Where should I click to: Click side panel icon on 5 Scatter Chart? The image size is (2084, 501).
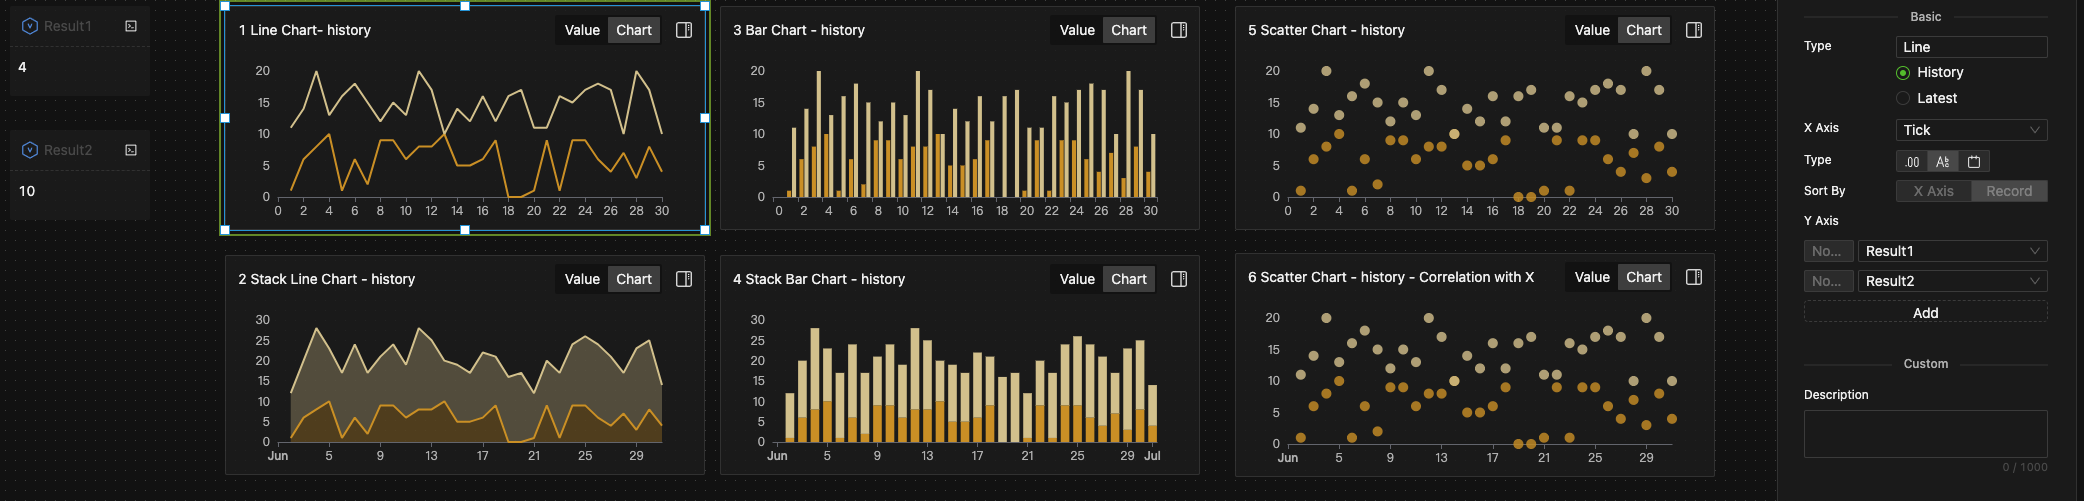coord(1694,30)
